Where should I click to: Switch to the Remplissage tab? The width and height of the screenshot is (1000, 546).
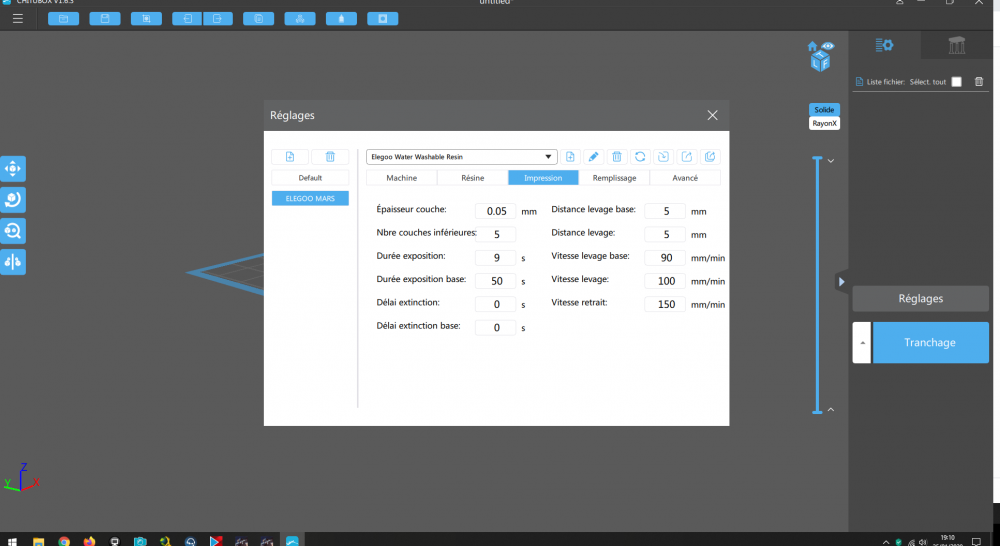point(614,178)
